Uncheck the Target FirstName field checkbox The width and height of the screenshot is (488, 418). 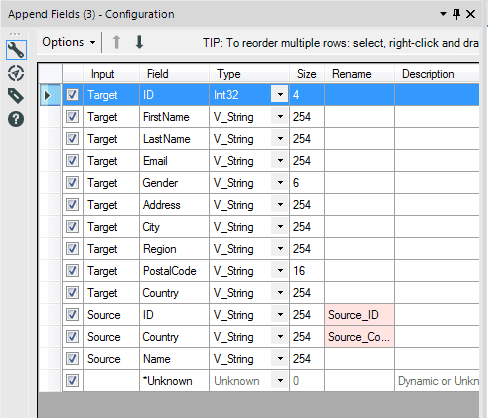(72, 117)
